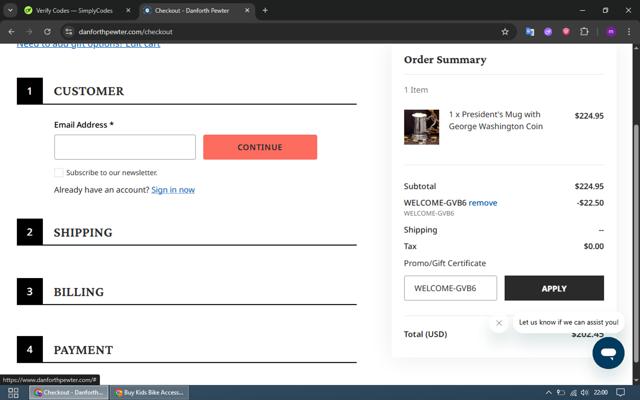Open Windows Task View icon on taskbar

click(x=13, y=393)
